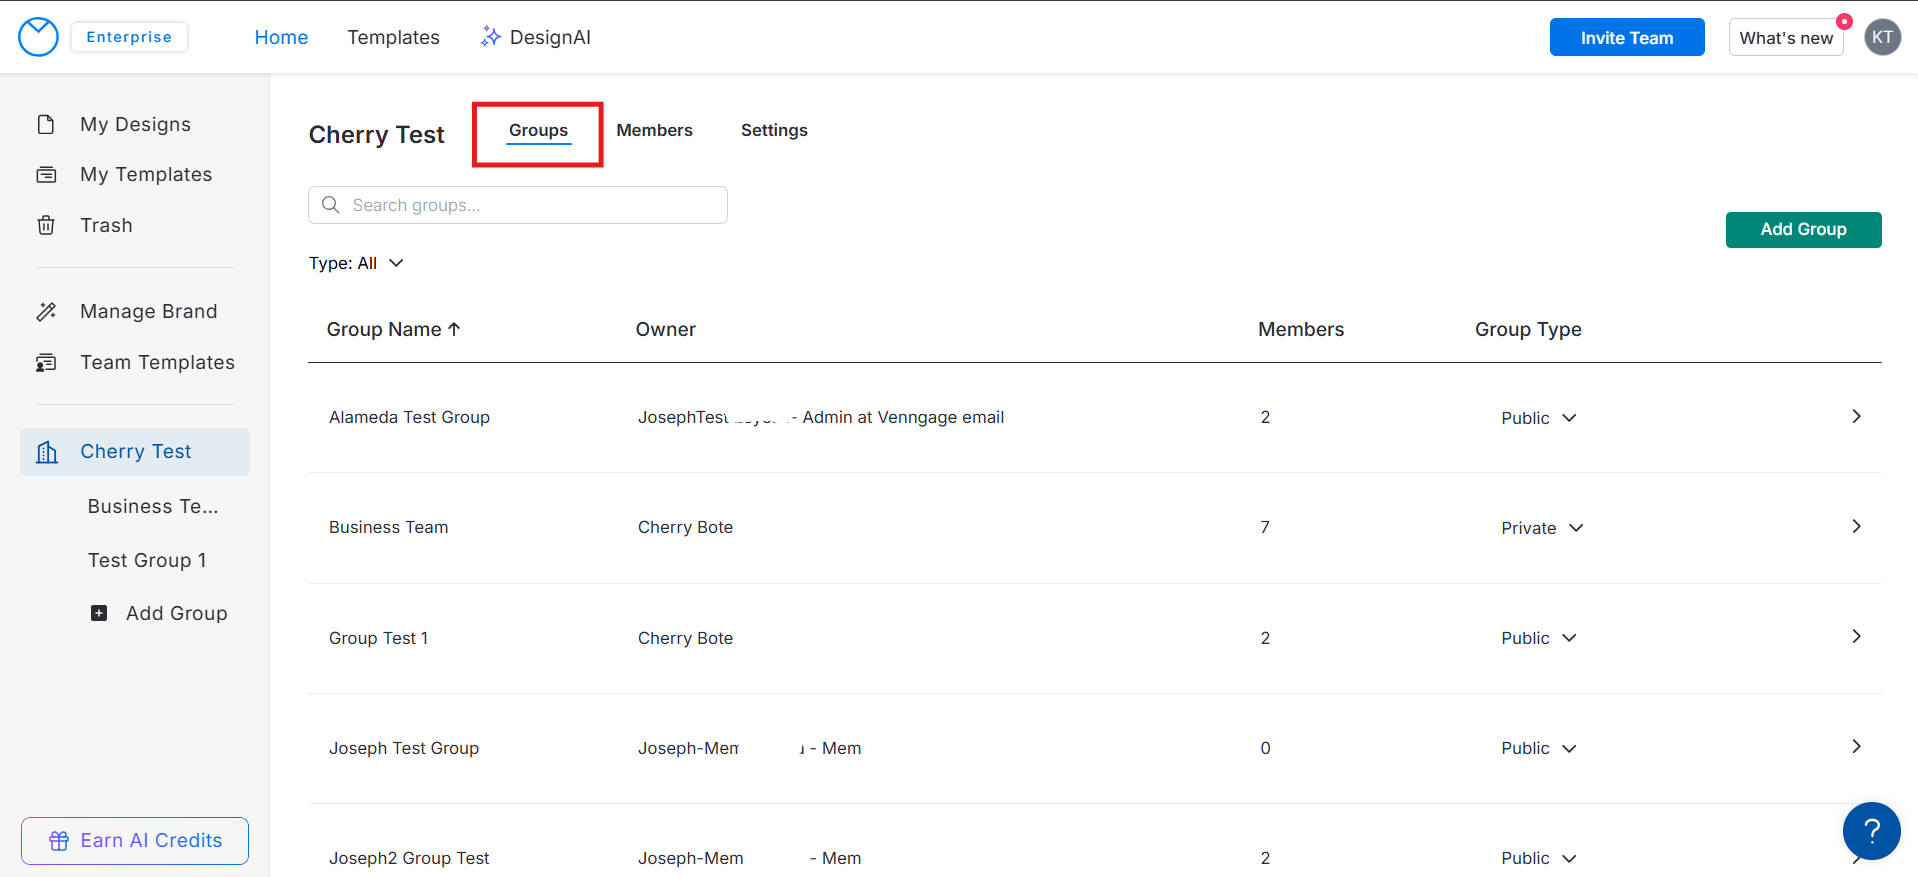This screenshot has height=877, width=1918.
Task: Change Alameda Test Group type dropdown
Action: (1539, 418)
